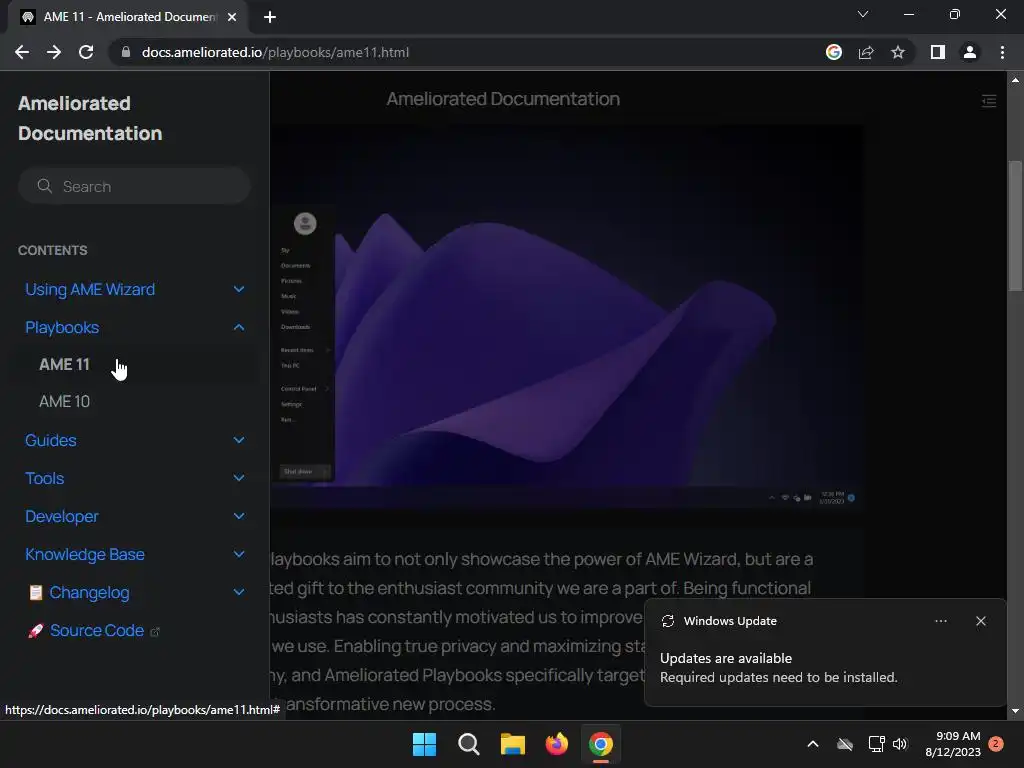
Task: Open File Explorer from taskbar
Action: pyautogui.click(x=513, y=744)
